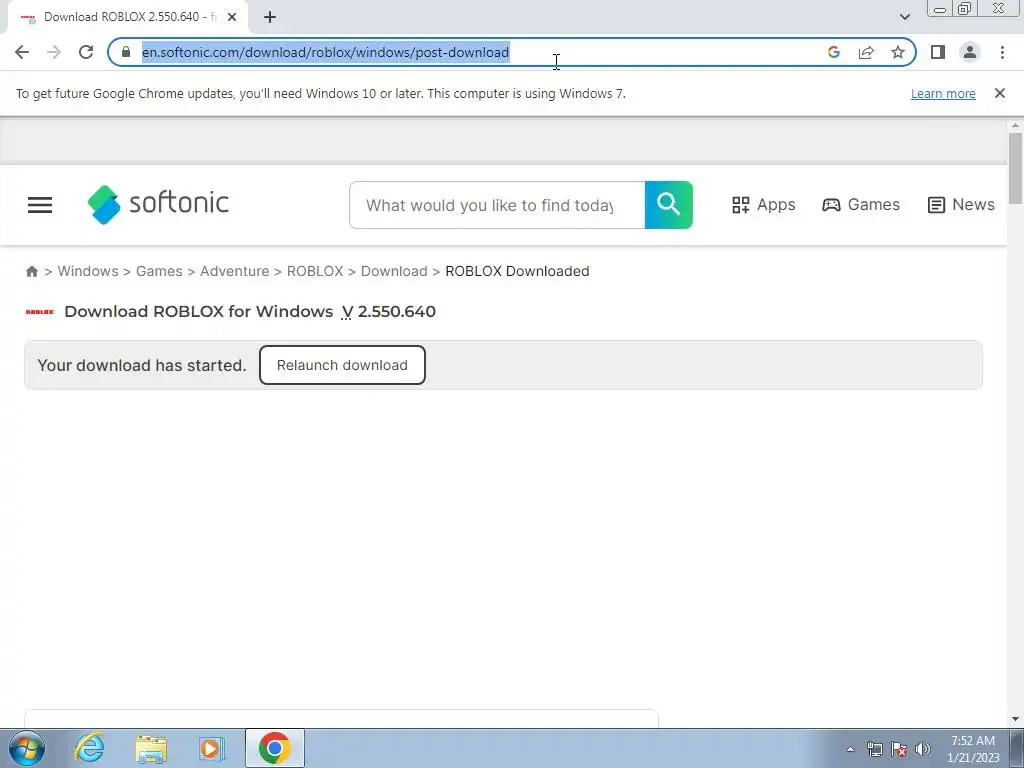Open the Chrome three-dot menu
The image size is (1024, 768).
click(1002, 52)
